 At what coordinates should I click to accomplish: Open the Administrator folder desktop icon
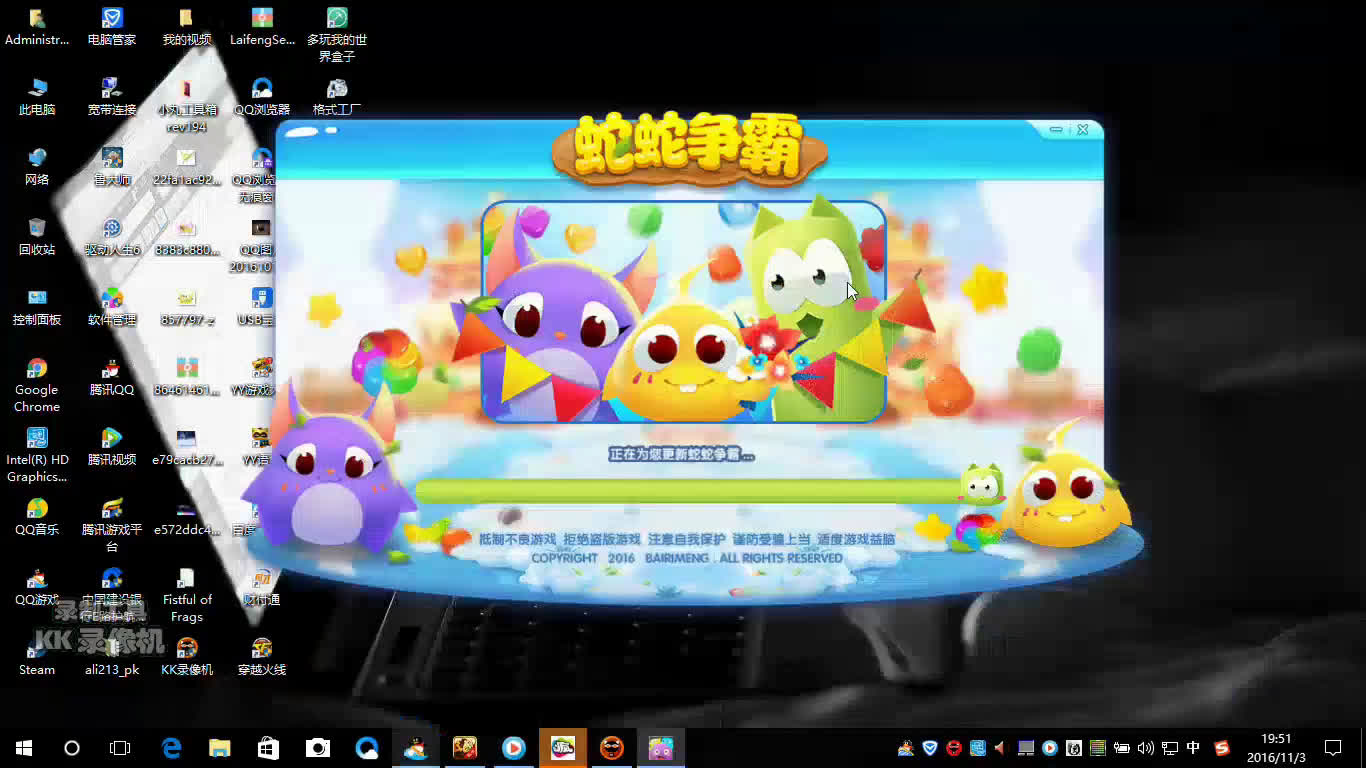(x=37, y=28)
